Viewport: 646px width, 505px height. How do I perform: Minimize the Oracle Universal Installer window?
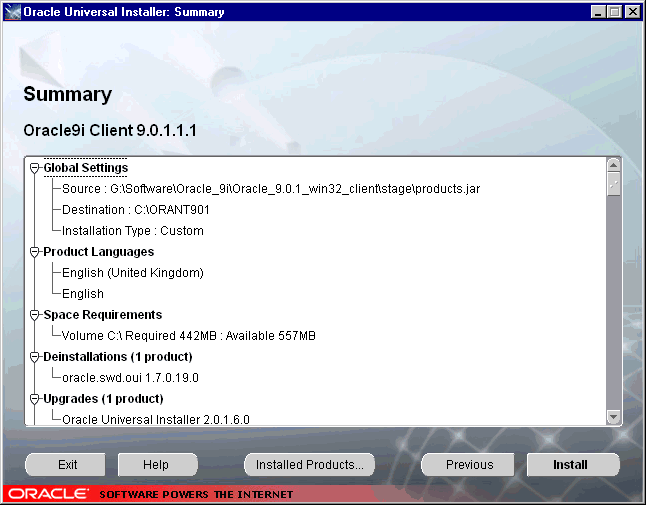pyautogui.click(x=598, y=12)
